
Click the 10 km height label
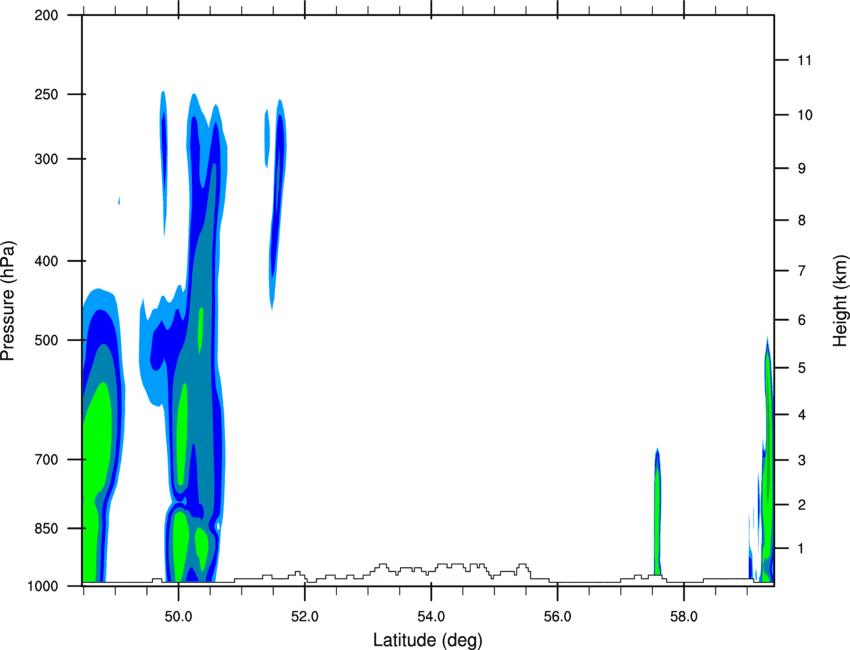tap(804, 115)
